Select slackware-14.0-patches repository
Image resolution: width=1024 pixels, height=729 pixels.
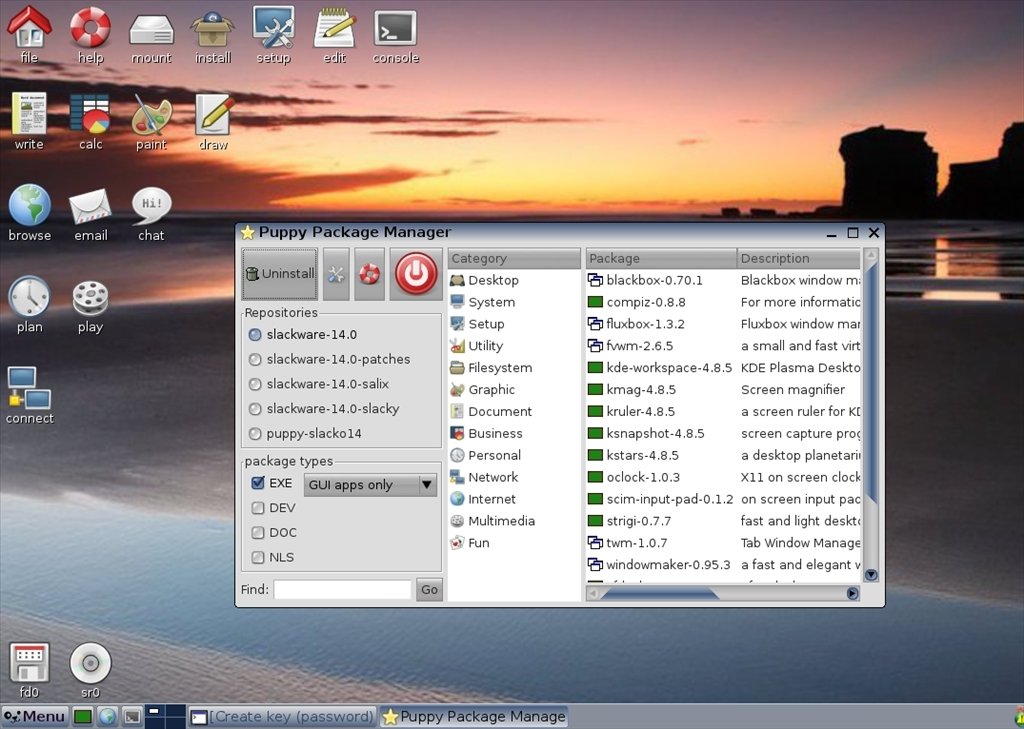click(x=330, y=359)
